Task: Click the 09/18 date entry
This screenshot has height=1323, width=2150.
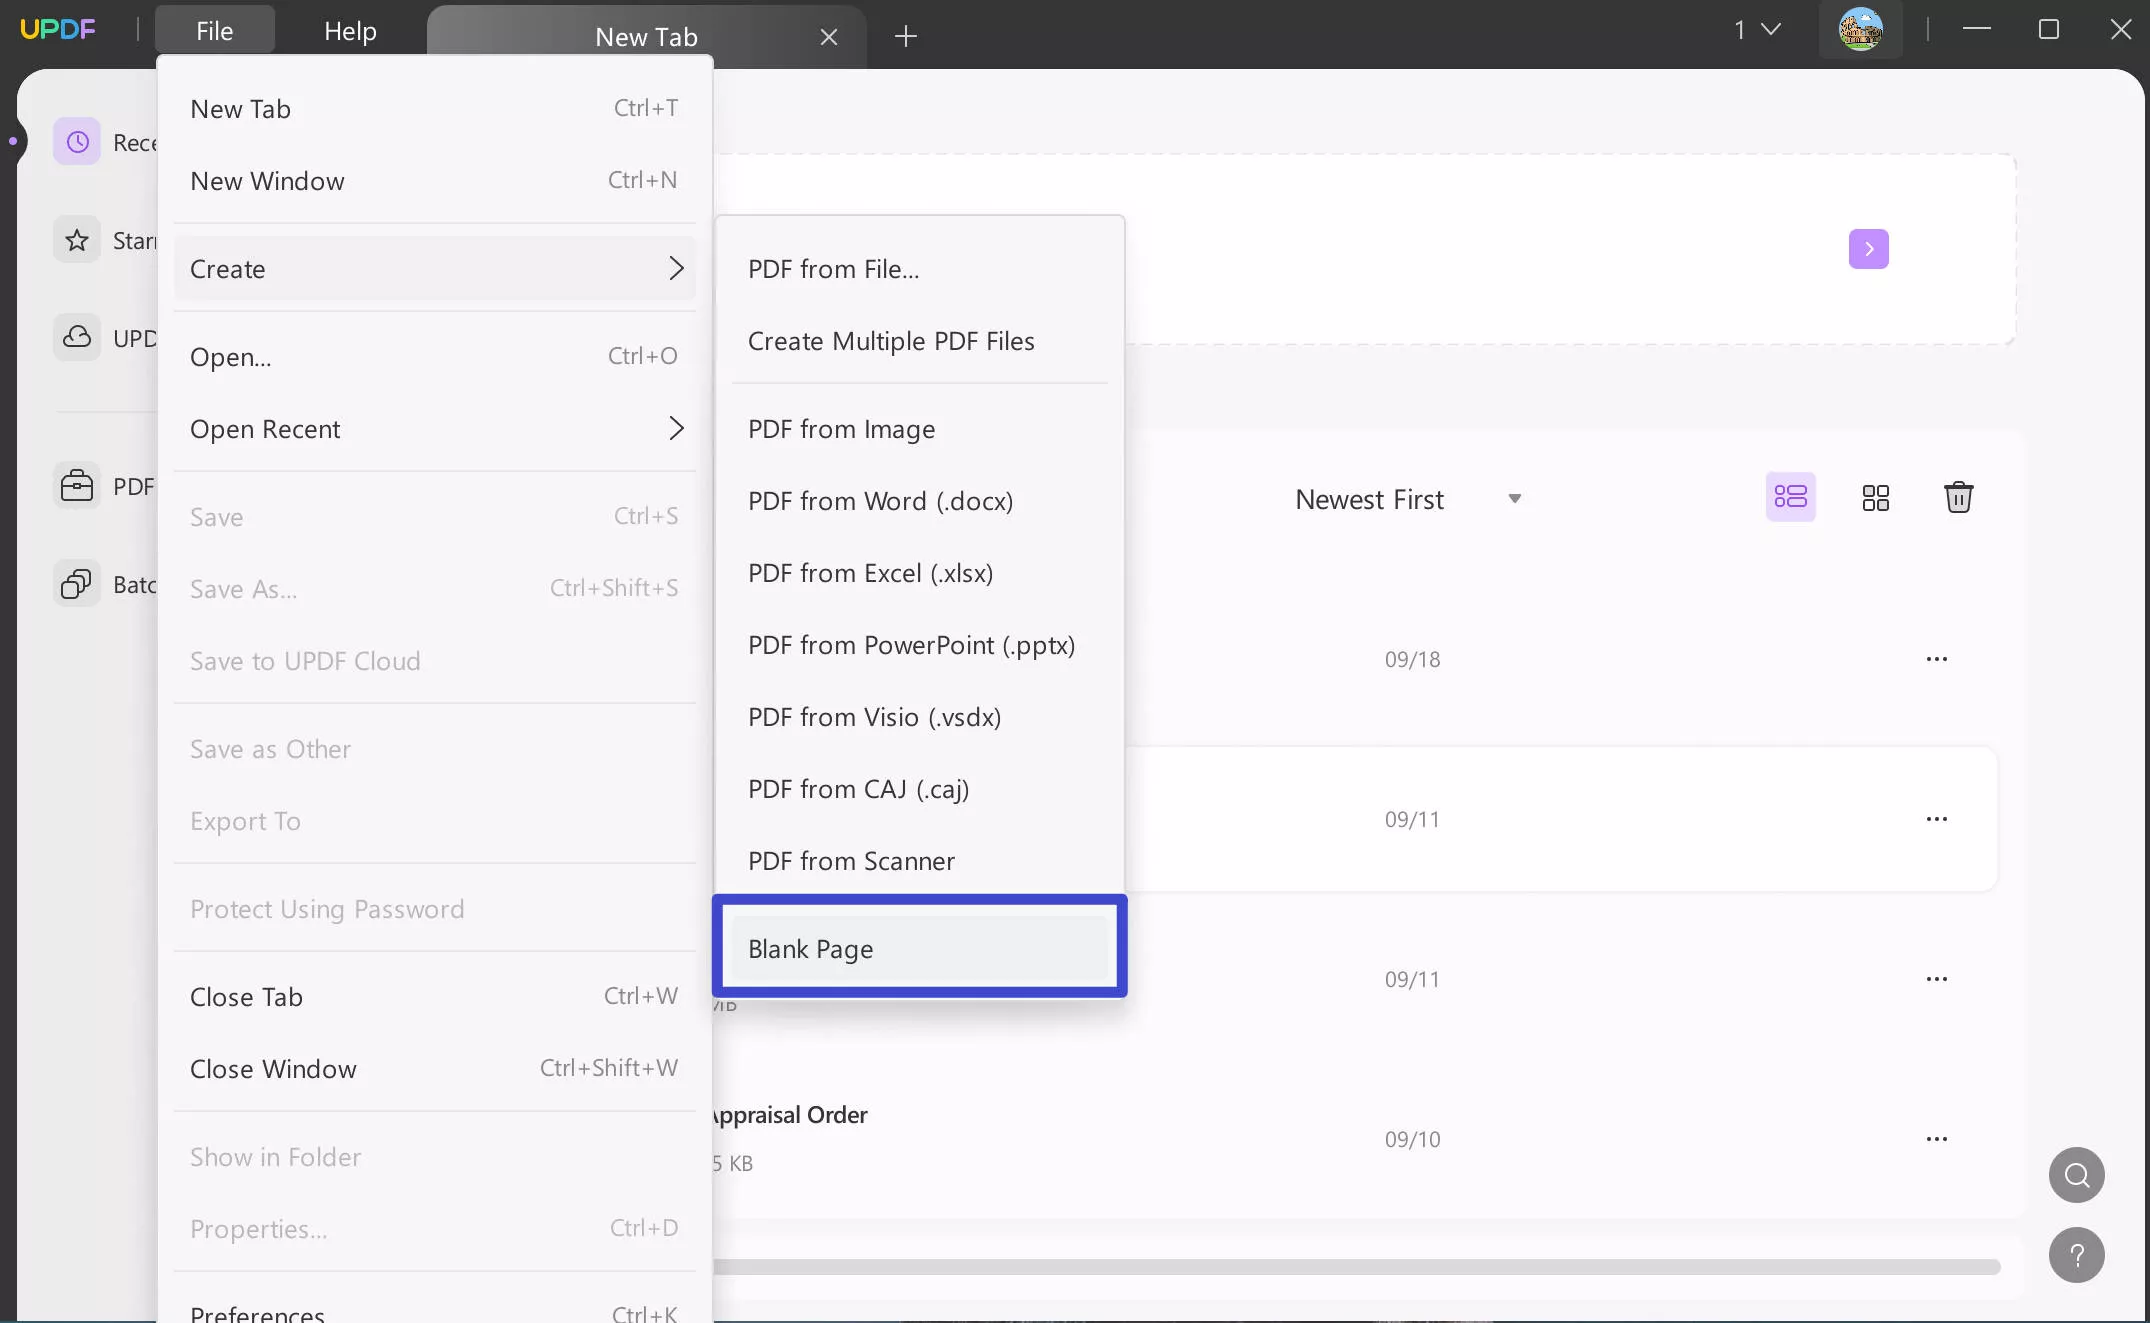Action: click(1412, 659)
